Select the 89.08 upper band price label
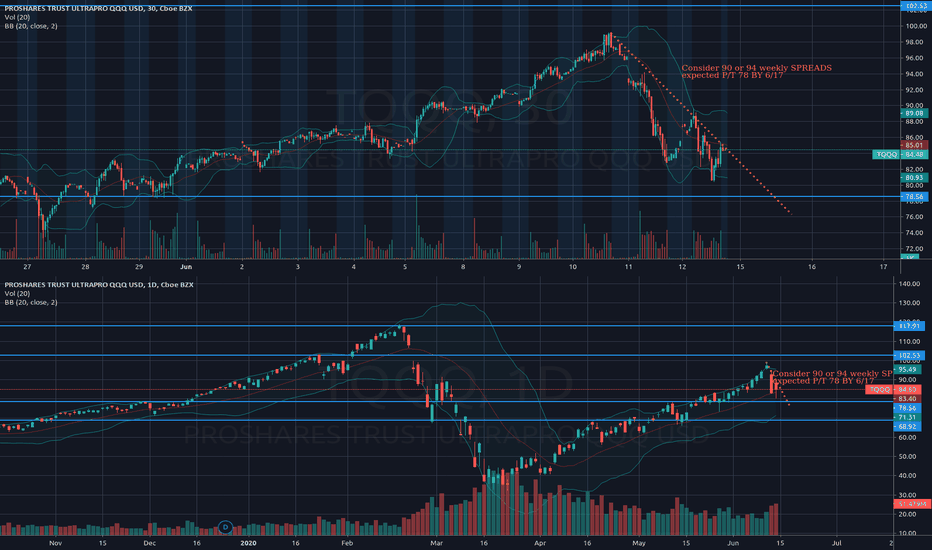This screenshot has height=550, width=932. coord(914,113)
